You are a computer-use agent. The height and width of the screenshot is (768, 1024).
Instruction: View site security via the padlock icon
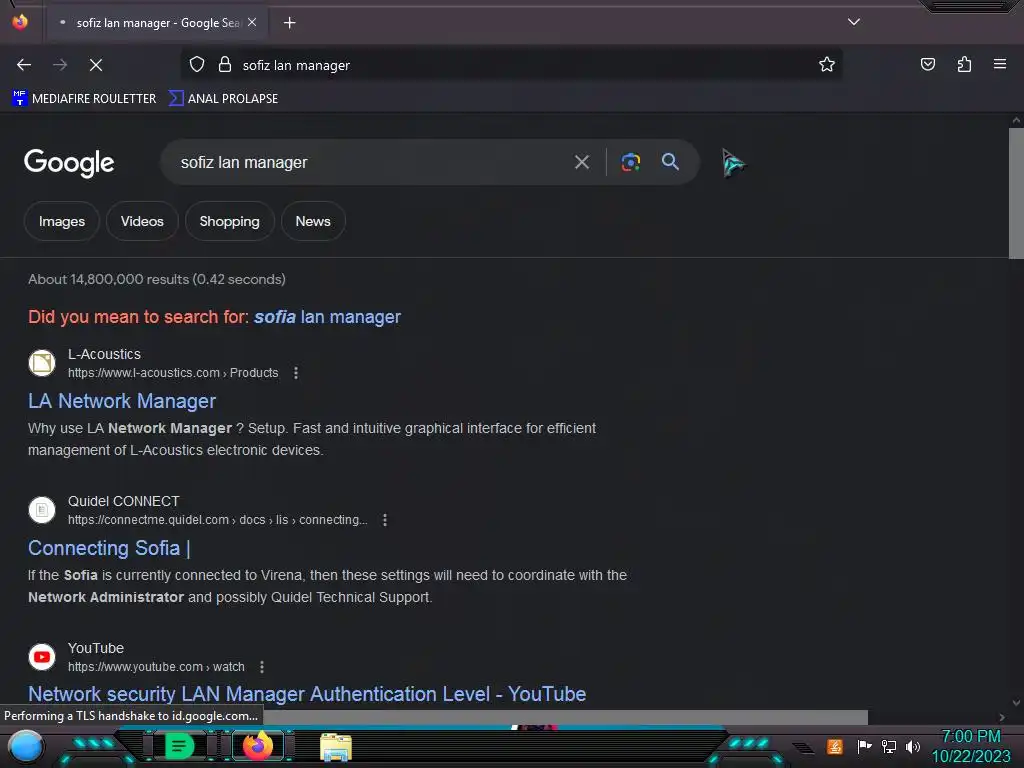(x=225, y=65)
